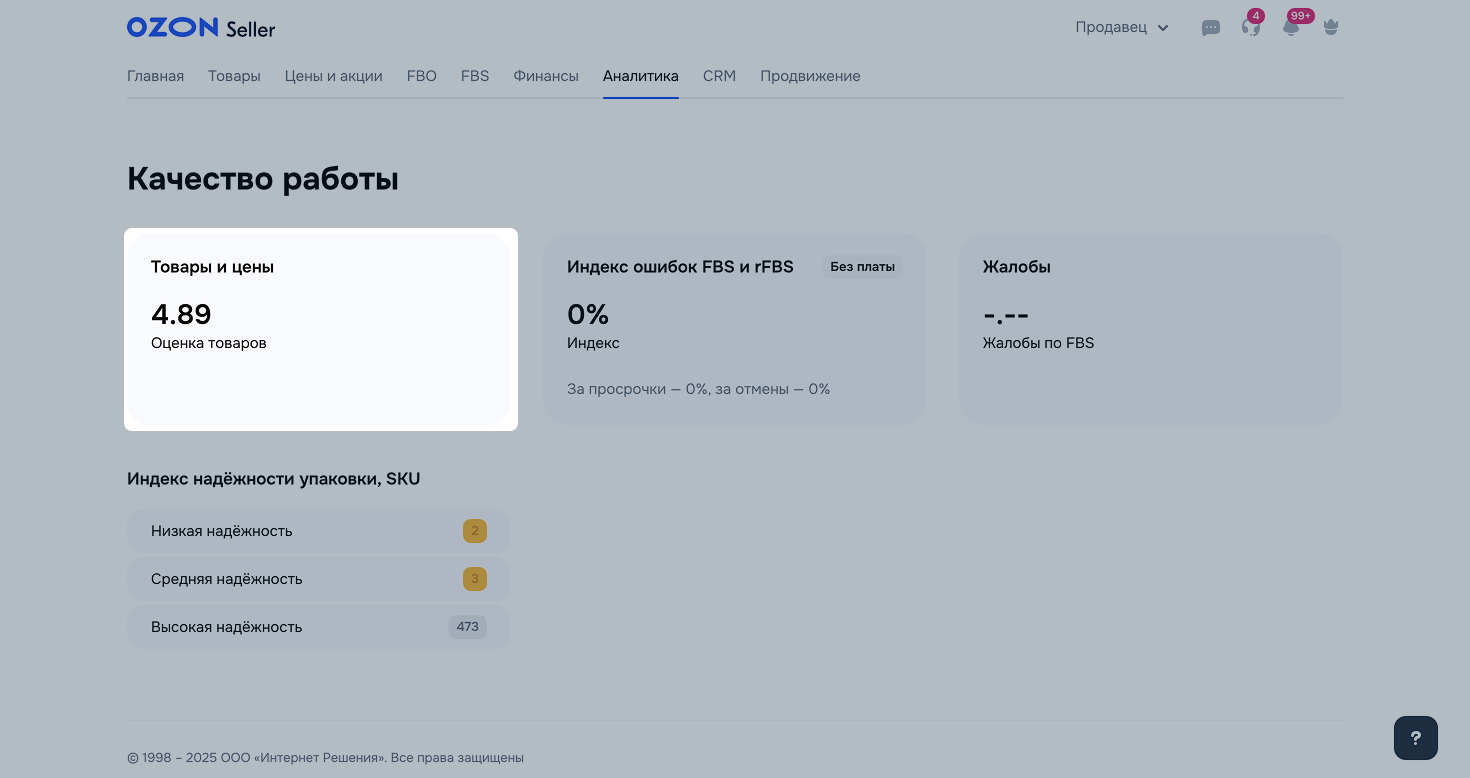Open the Индекс ошибок FBS и rFBS card
1470x778 pixels.
click(x=734, y=329)
